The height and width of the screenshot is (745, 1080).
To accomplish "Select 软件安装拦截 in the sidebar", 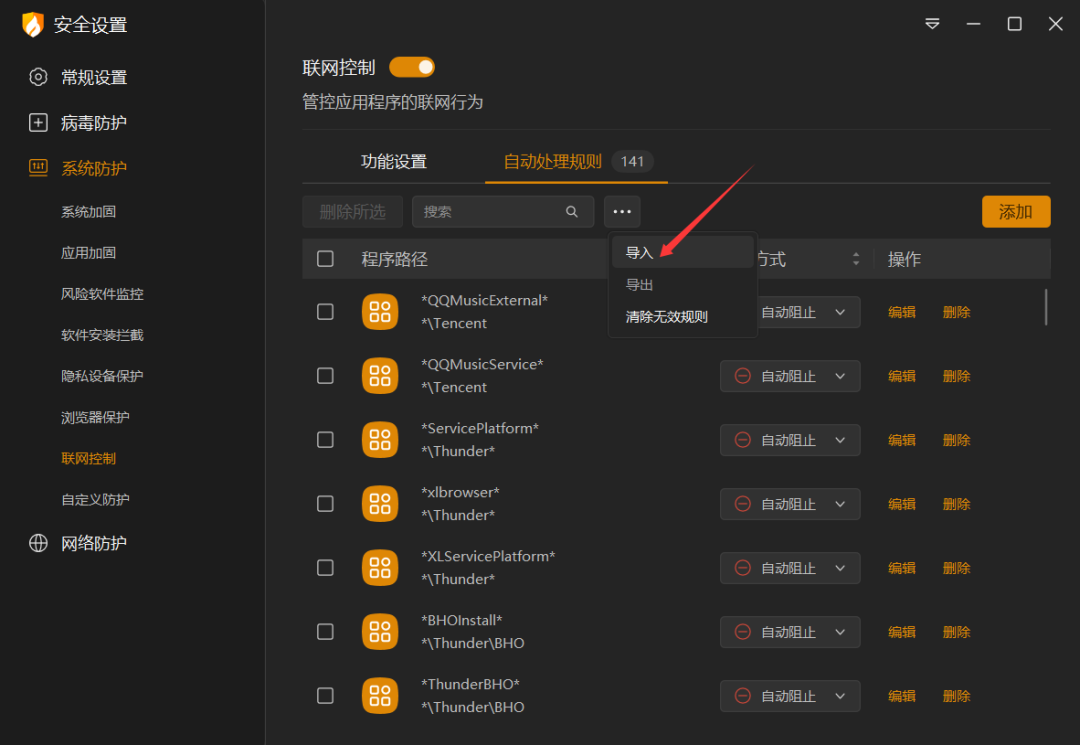I will tap(102, 335).
